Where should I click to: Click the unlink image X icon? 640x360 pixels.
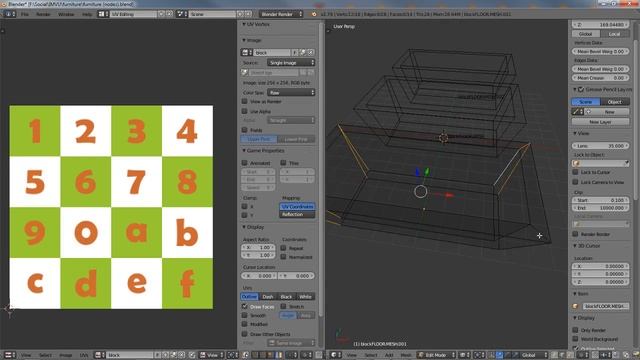[x=311, y=53]
